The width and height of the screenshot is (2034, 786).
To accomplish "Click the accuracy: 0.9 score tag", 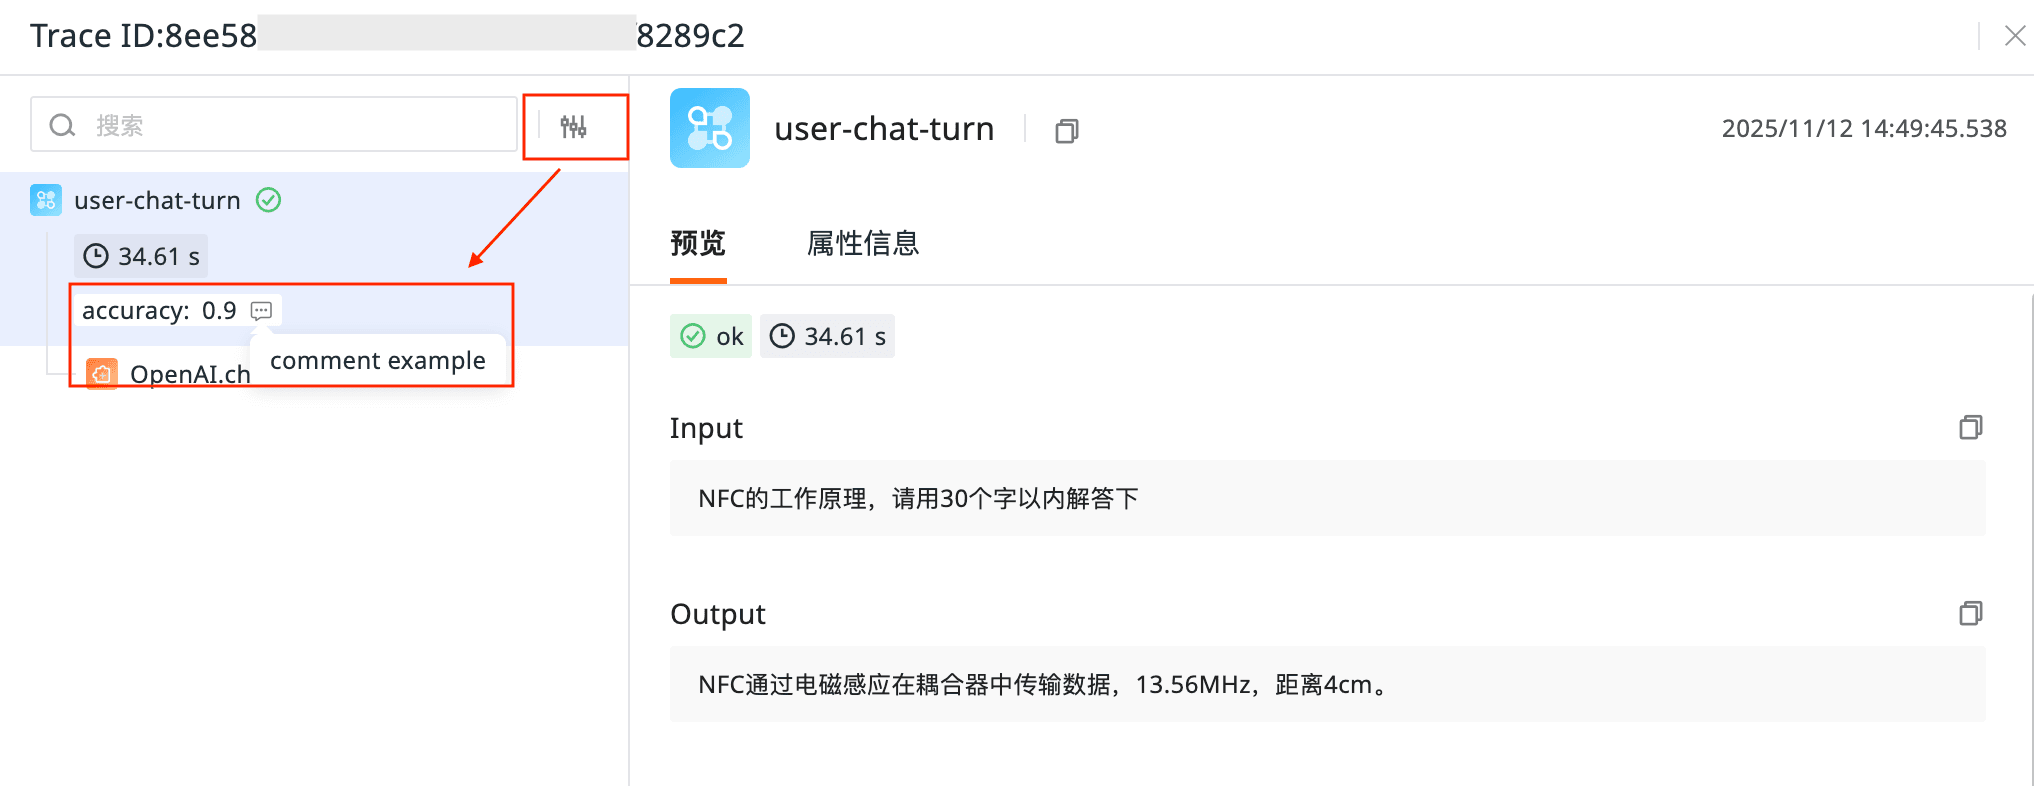I will pos(159,311).
